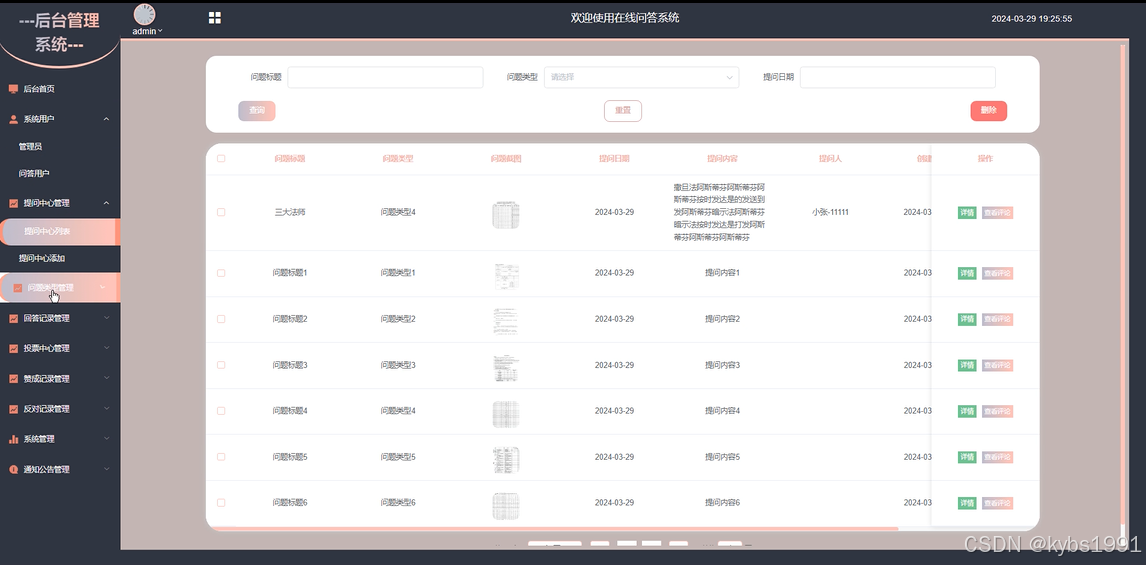Expand the 赞成记录管理 menu chevron
The width and height of the screenshot is (1146, 565).
click(x=107, y=379)
